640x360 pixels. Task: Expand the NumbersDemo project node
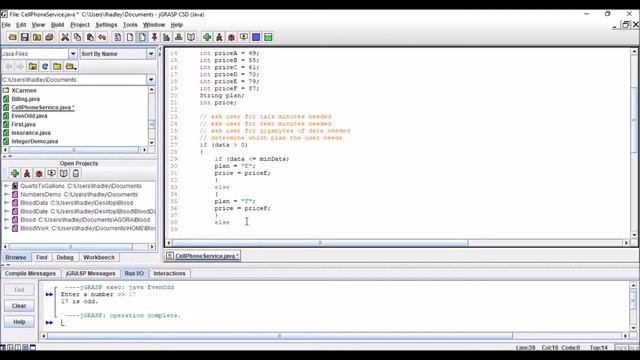pos(7,194)
